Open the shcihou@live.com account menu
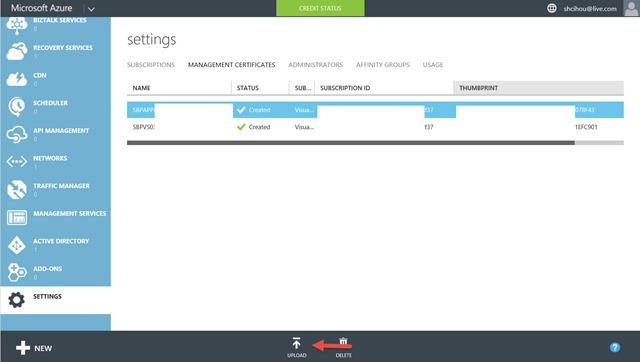The image size is (640, 362). (590, 9)
